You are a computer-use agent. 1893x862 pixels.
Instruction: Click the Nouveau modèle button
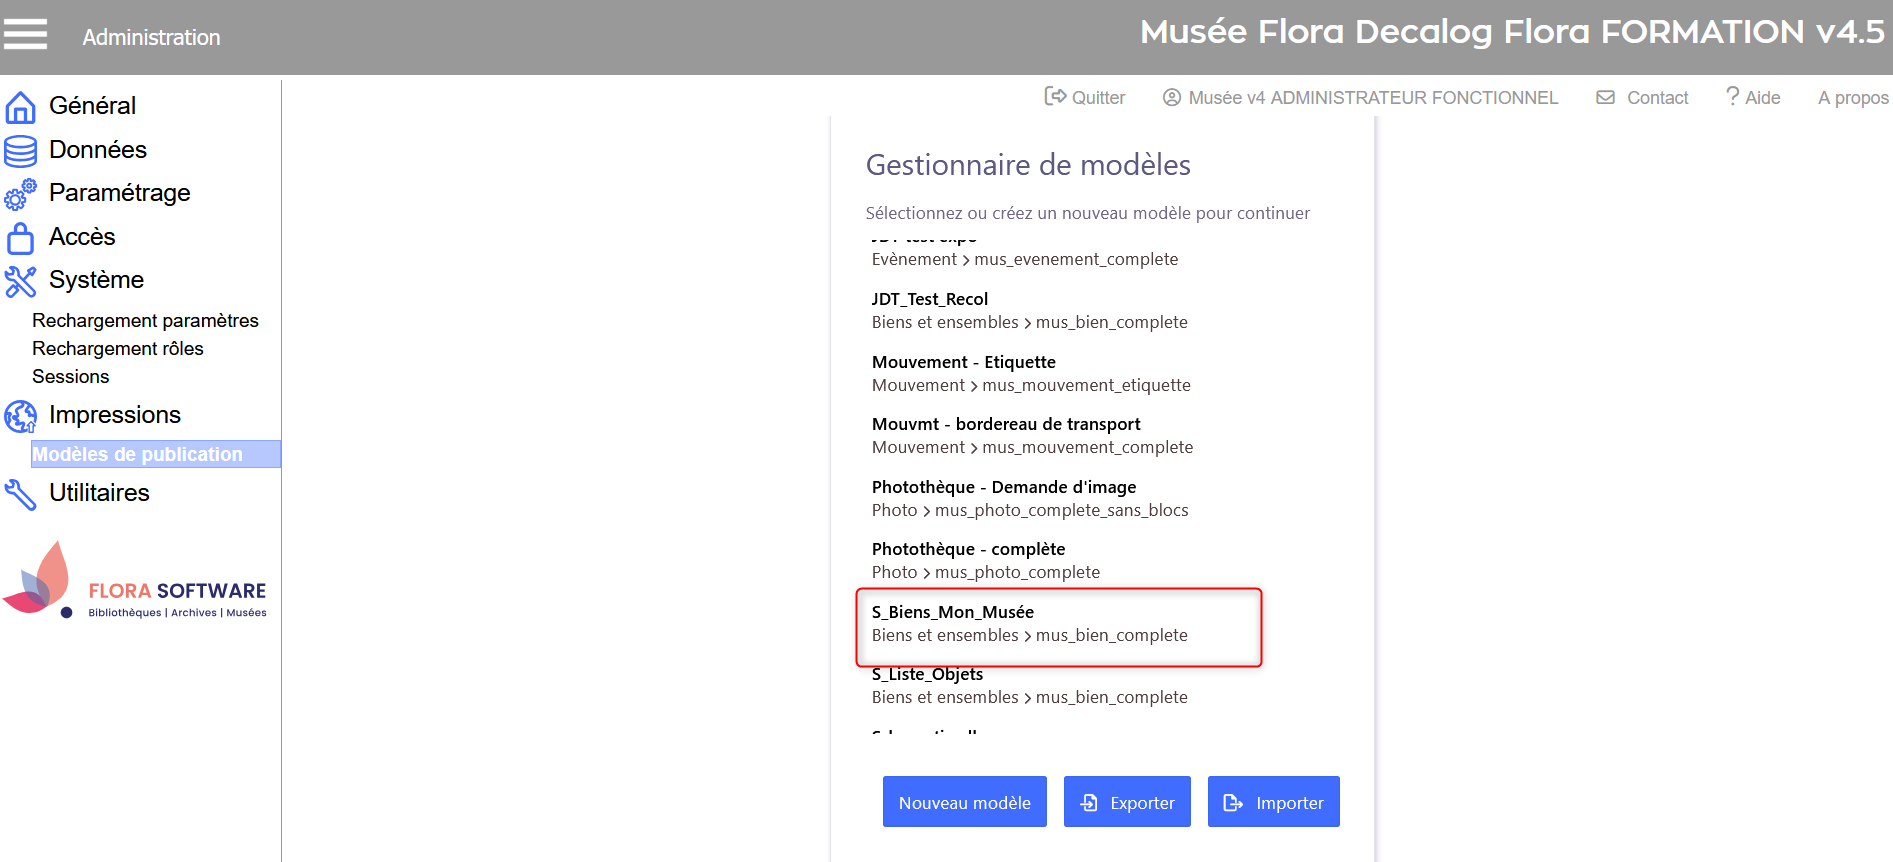[x=964, y=802]
